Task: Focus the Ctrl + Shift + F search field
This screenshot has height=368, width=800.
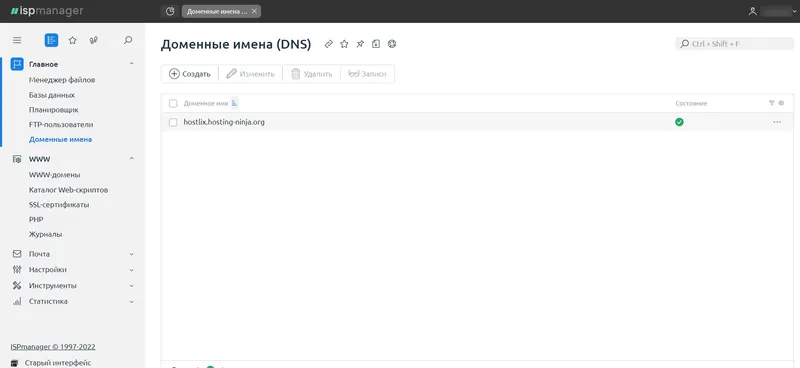Action: [735, 44]
